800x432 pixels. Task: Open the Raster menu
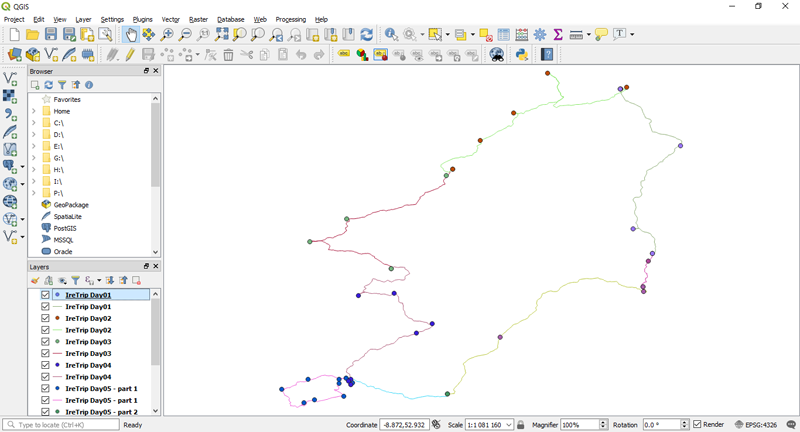(x=198, y=19)
